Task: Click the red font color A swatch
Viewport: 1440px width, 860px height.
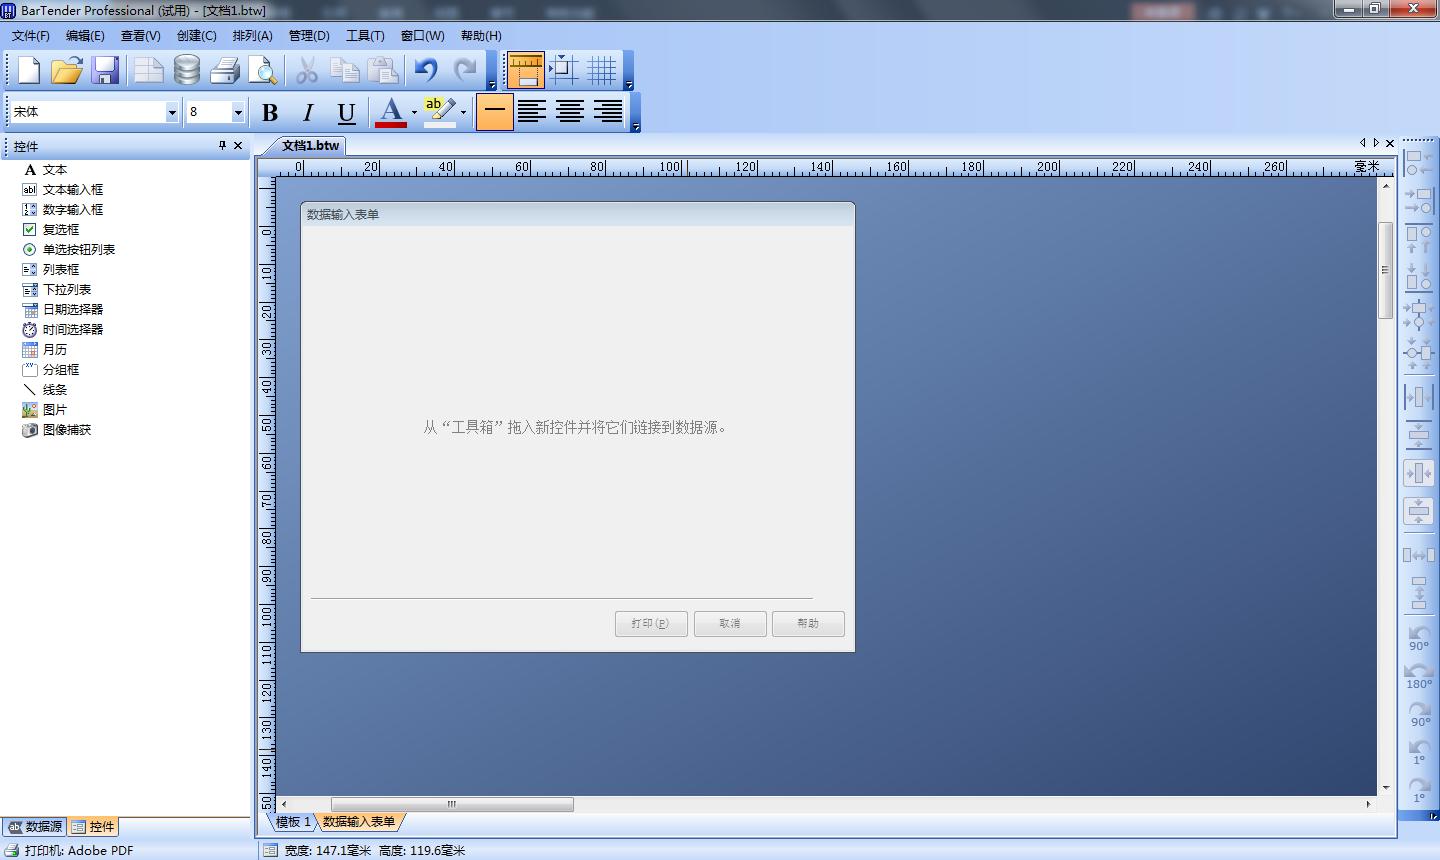Action: [391, 112]
